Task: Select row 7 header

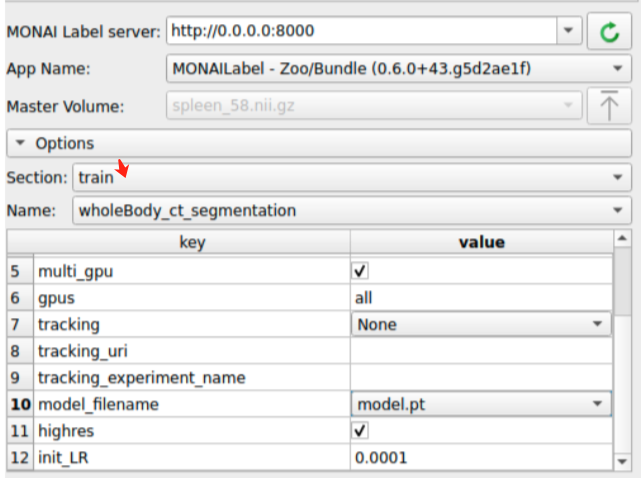Action: (20, 324)
